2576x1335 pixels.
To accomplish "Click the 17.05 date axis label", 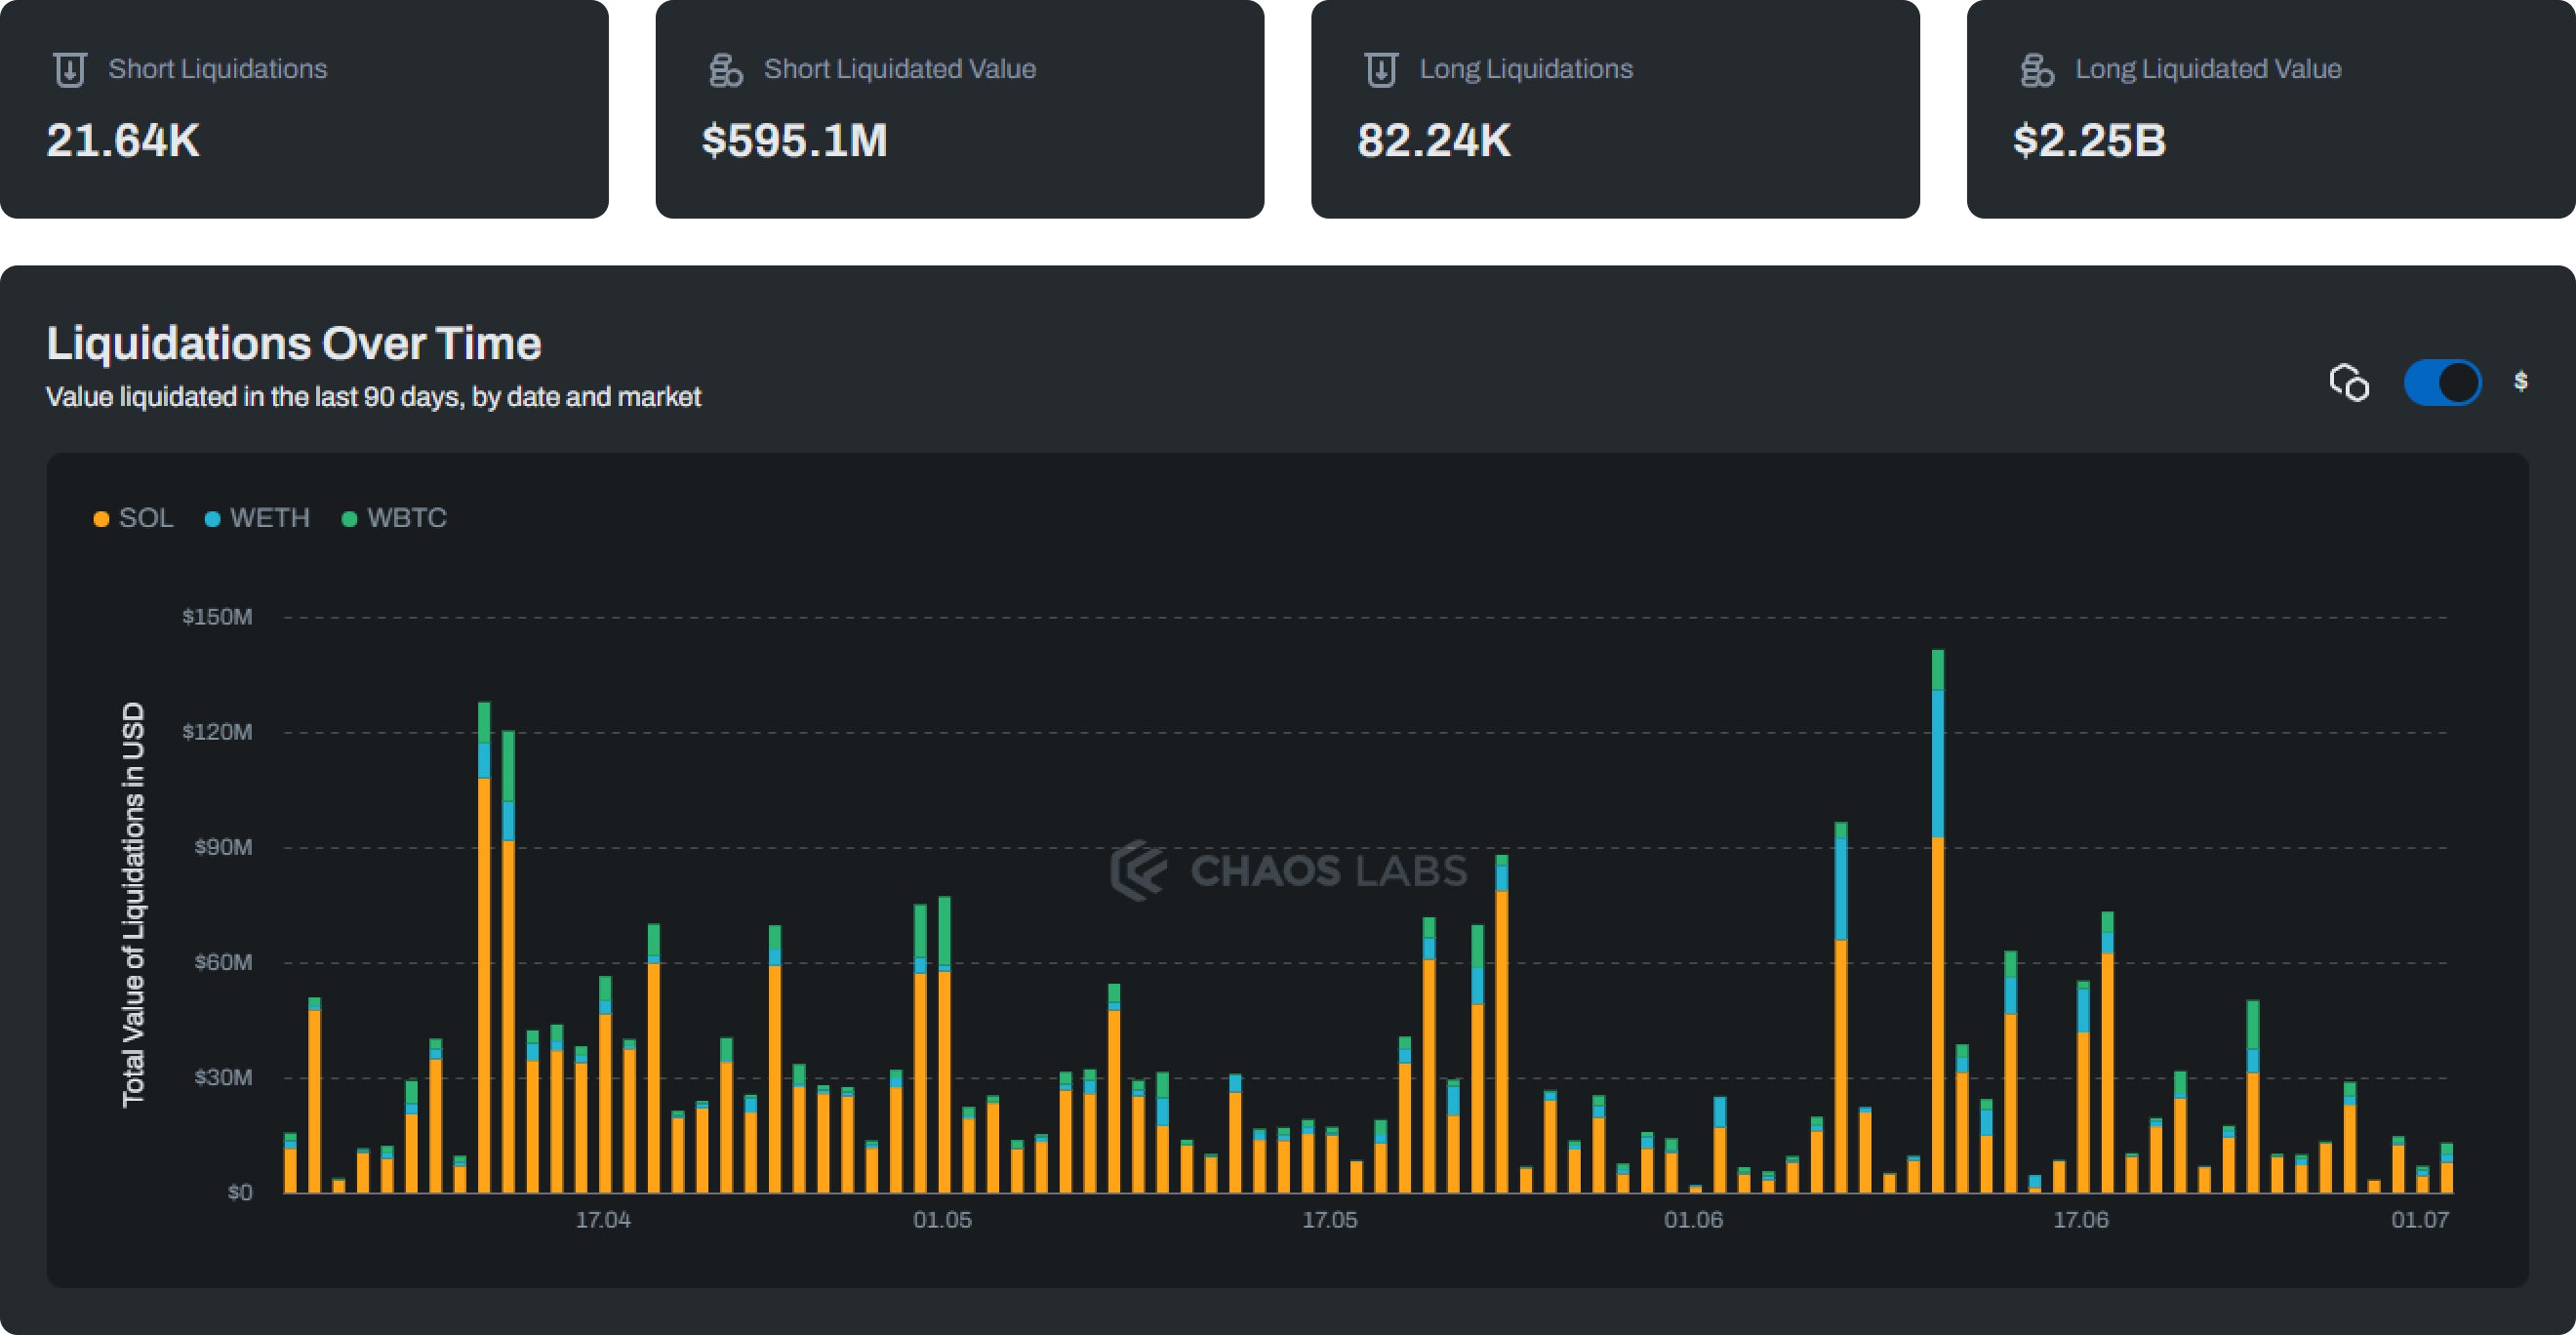I will (1330, 1220).
